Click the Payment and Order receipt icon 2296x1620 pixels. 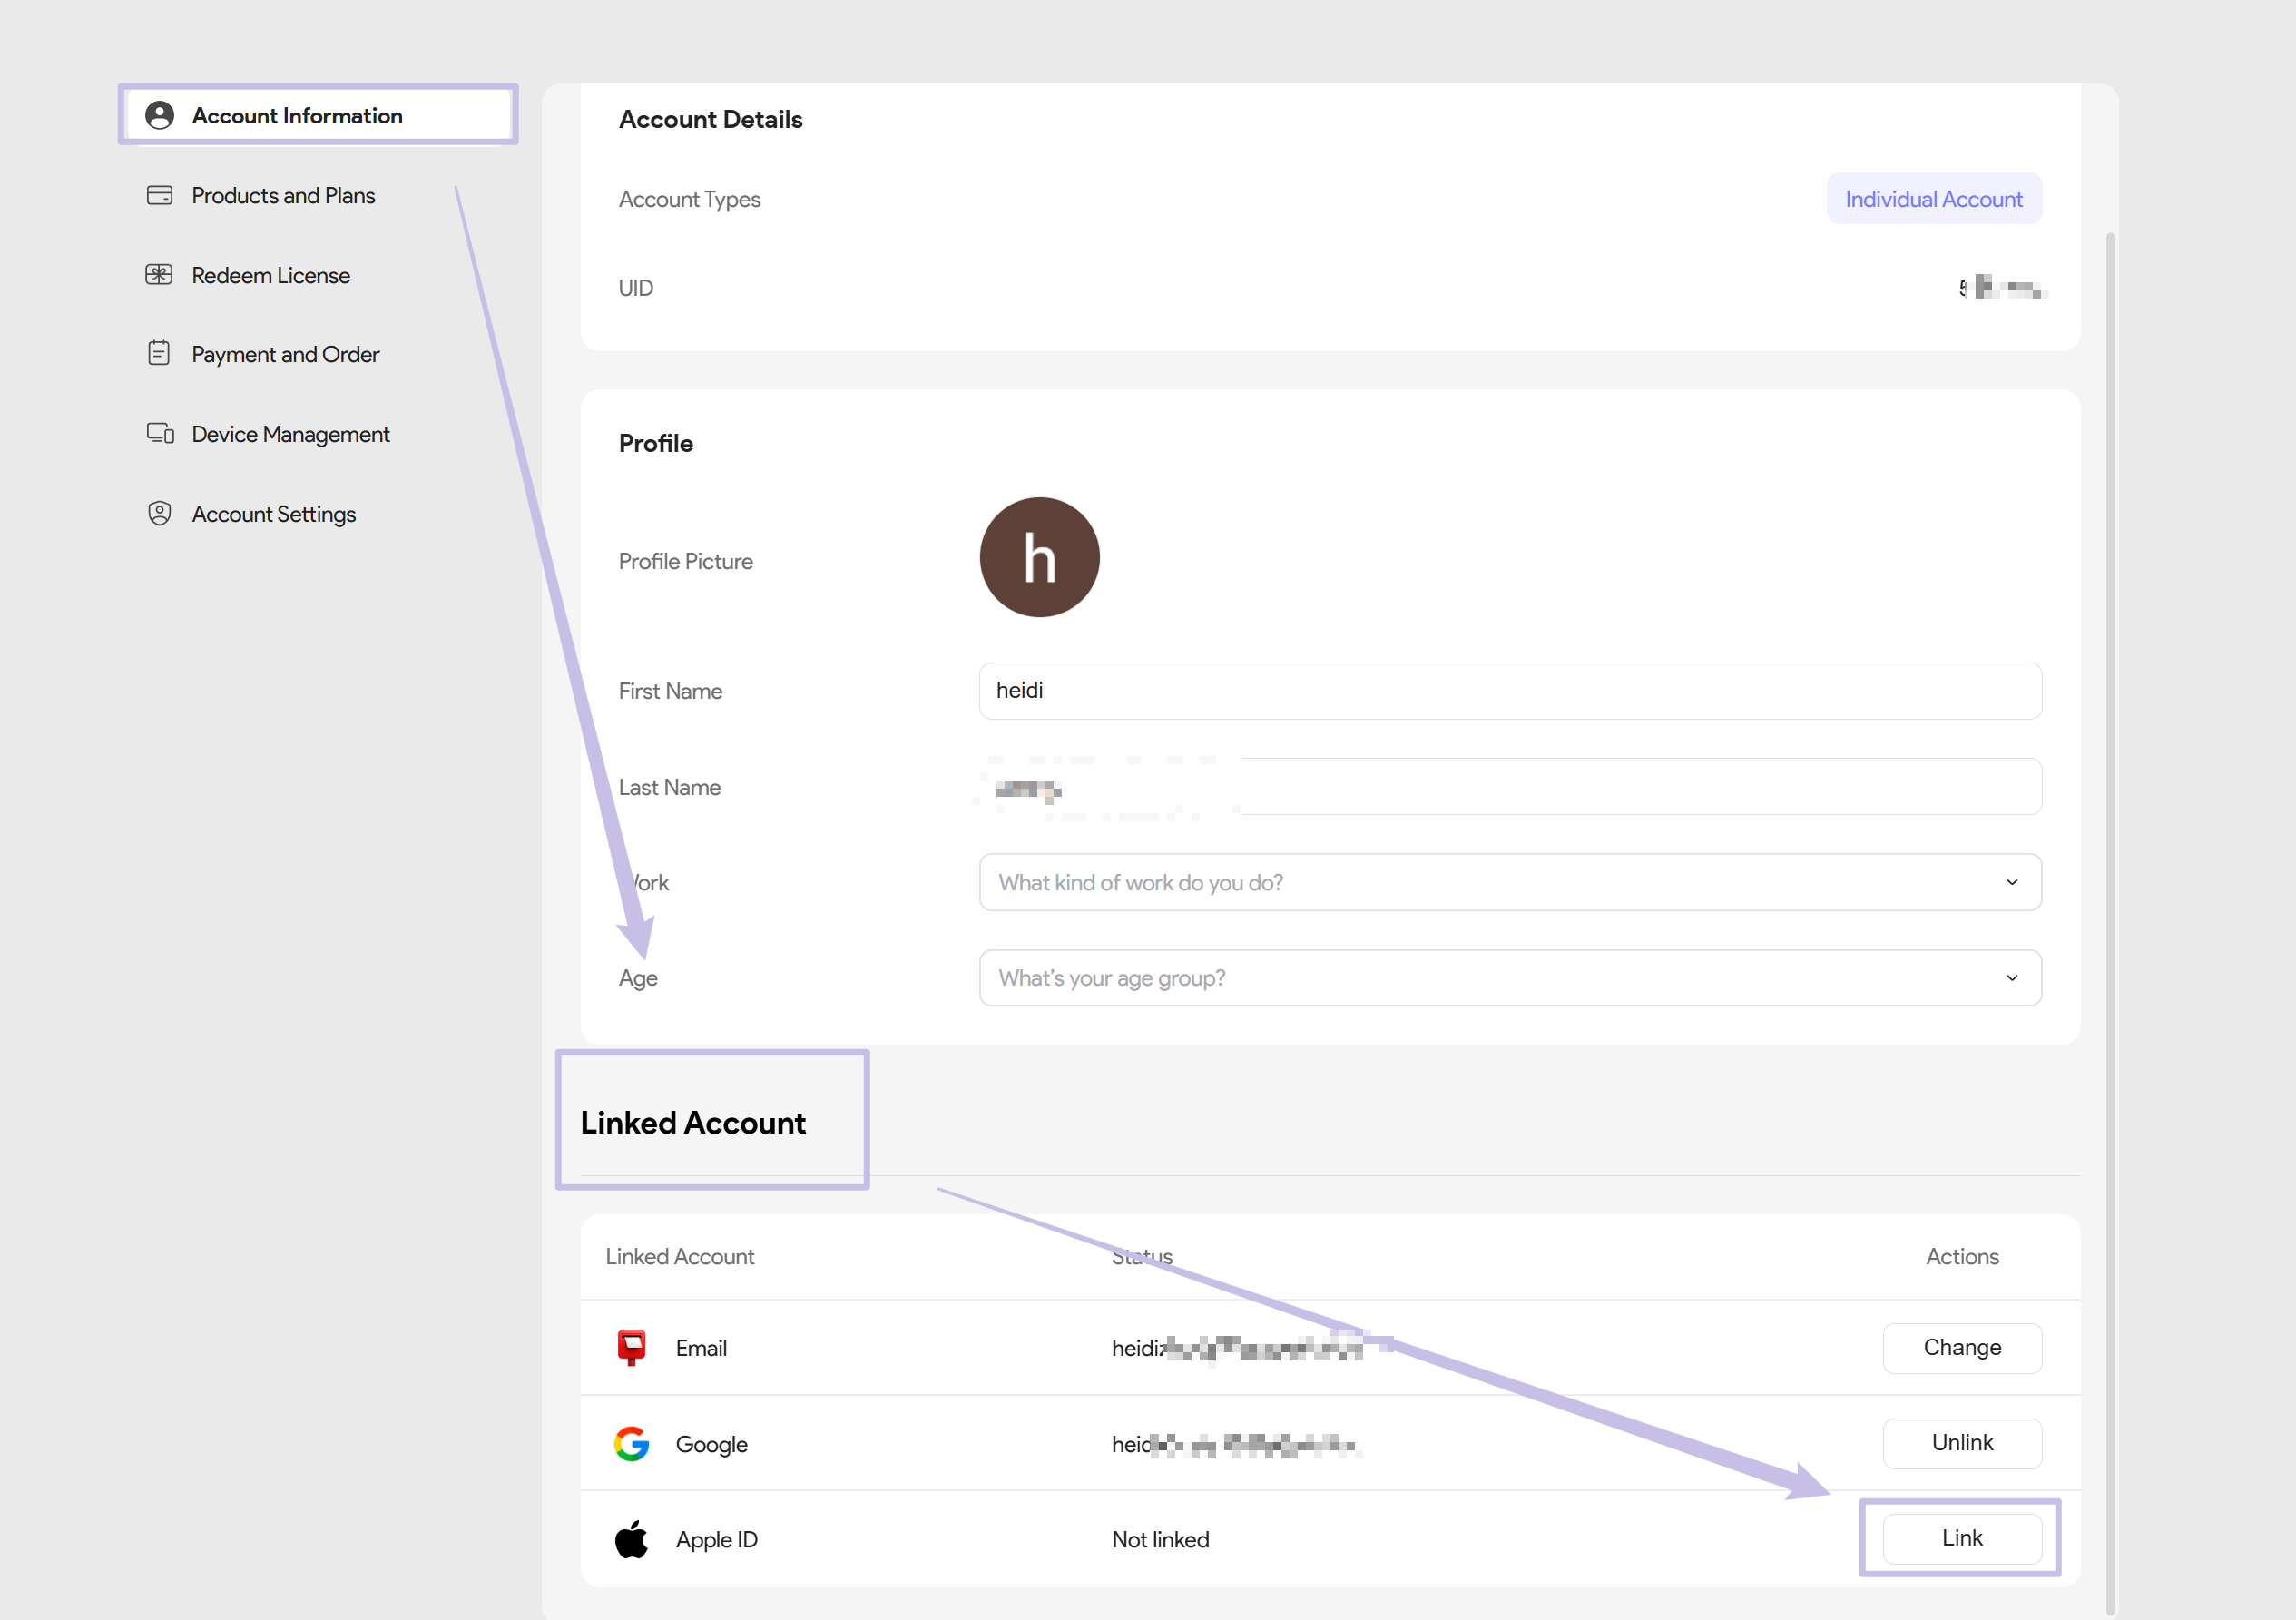click(159, 354)
